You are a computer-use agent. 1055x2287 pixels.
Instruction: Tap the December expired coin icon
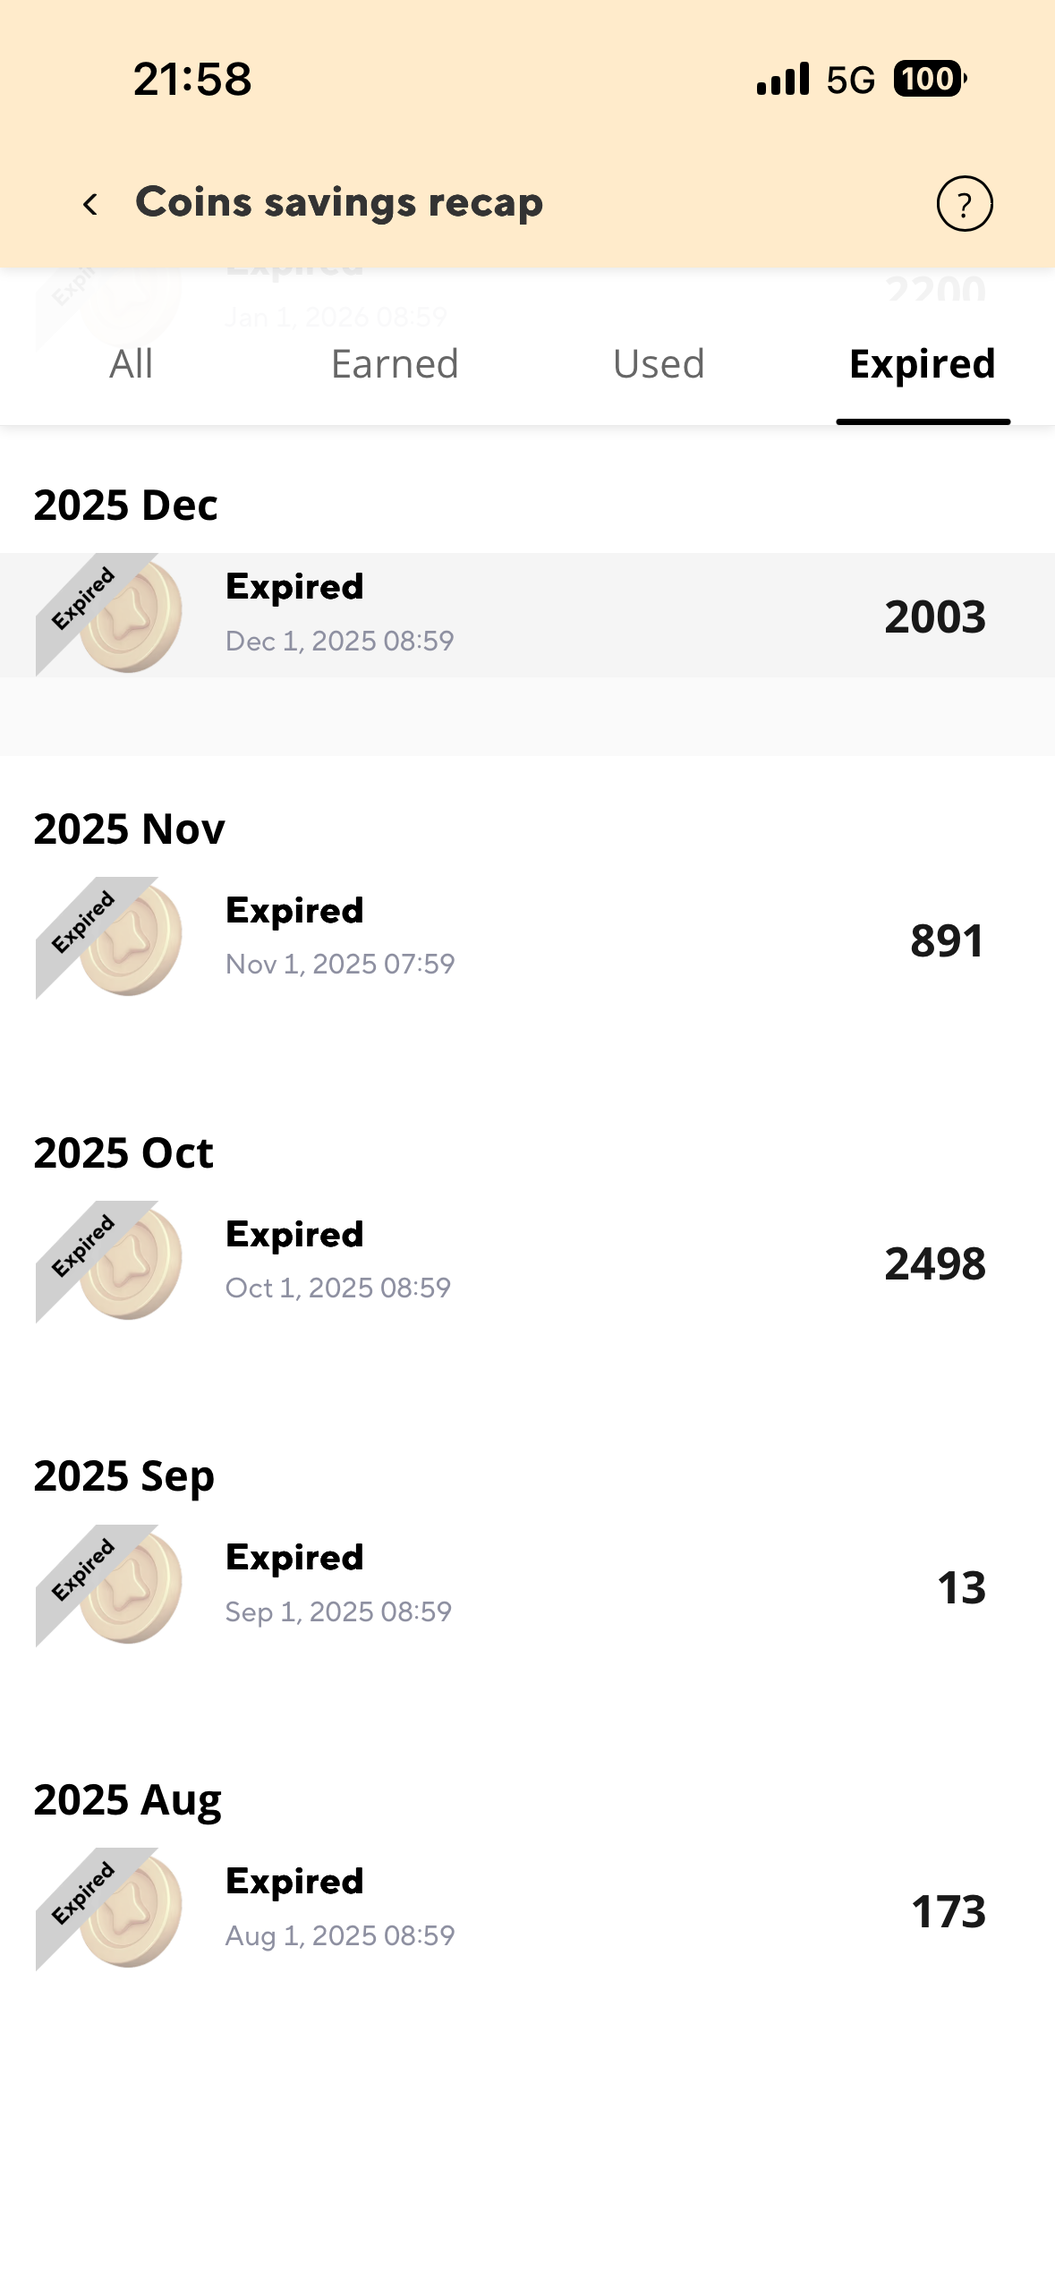click(x=110, y=615)
